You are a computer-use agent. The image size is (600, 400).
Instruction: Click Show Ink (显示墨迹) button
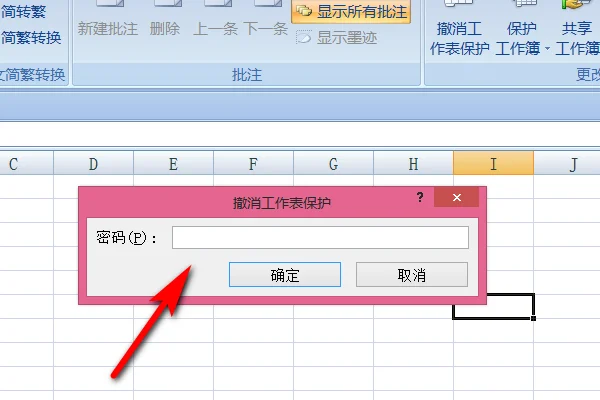coord(337,38)
